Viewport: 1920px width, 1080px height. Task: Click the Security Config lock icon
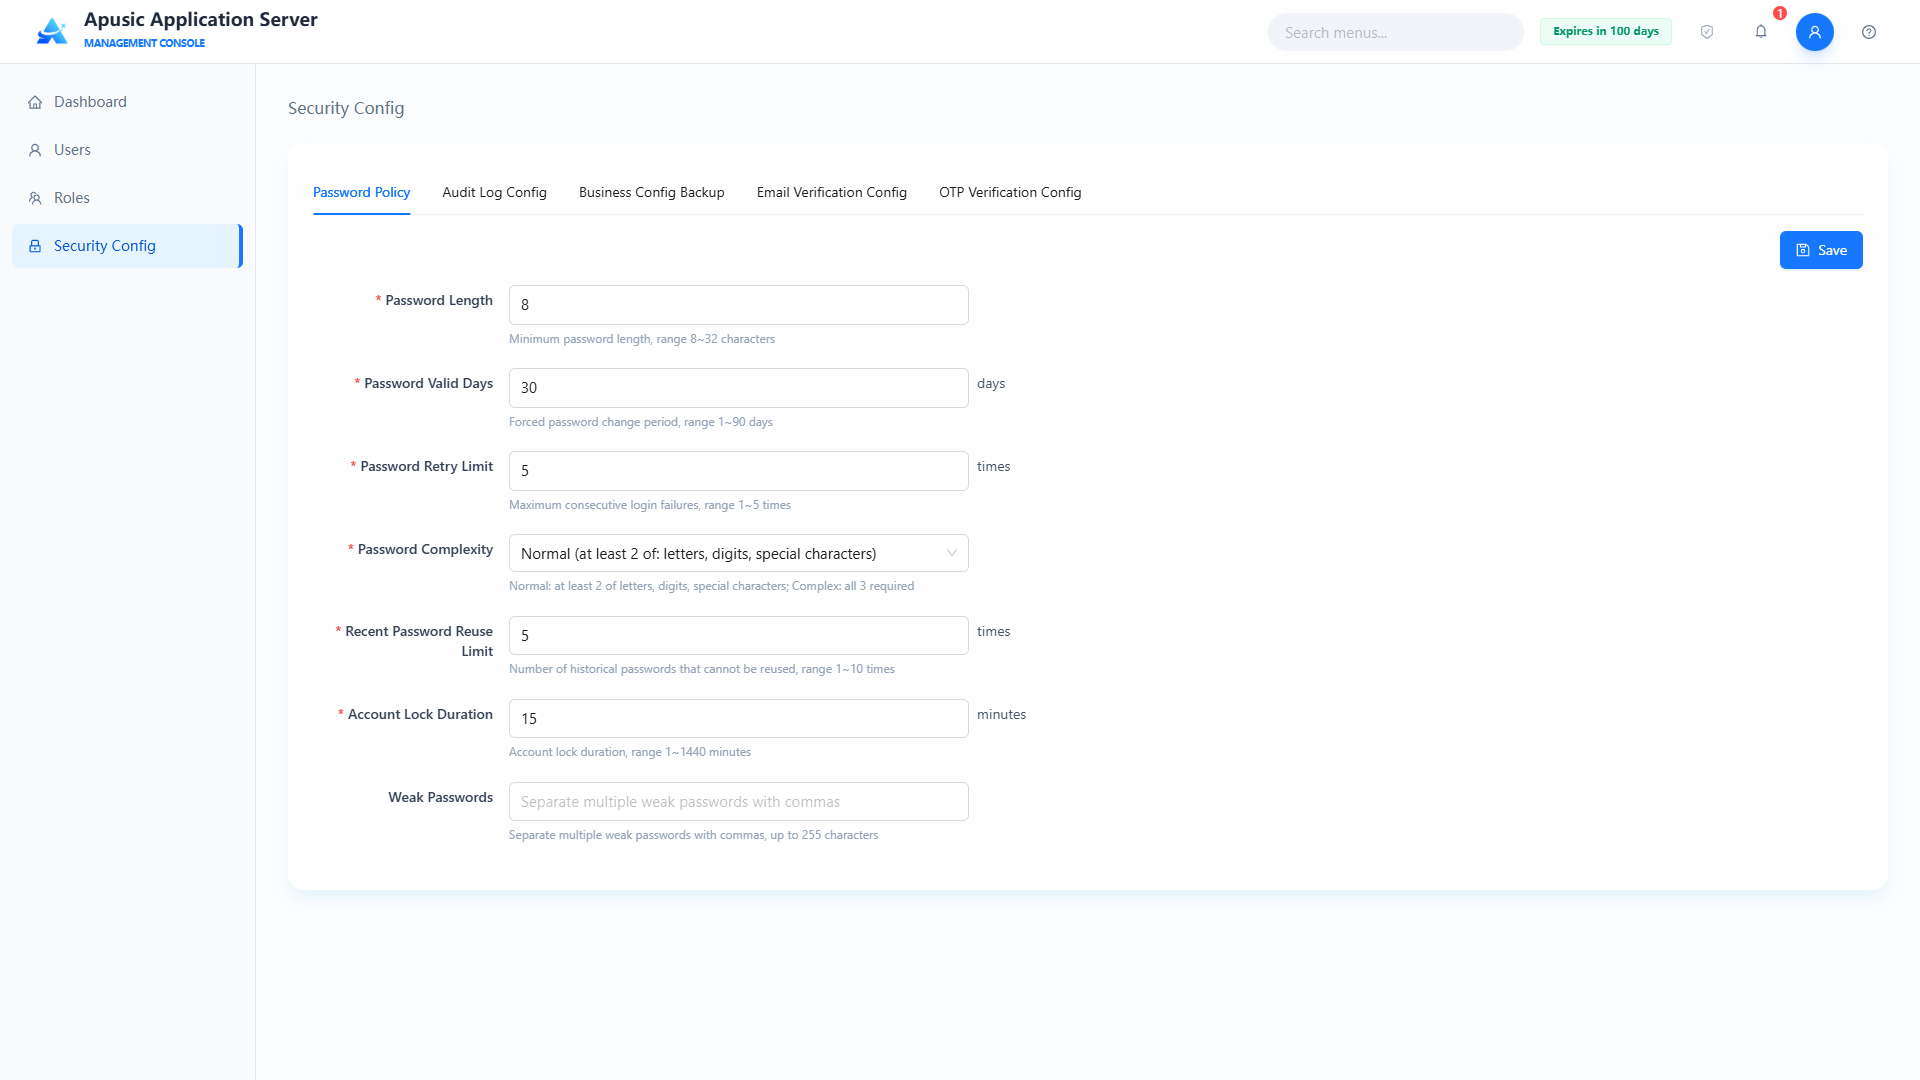click(35, 246)
